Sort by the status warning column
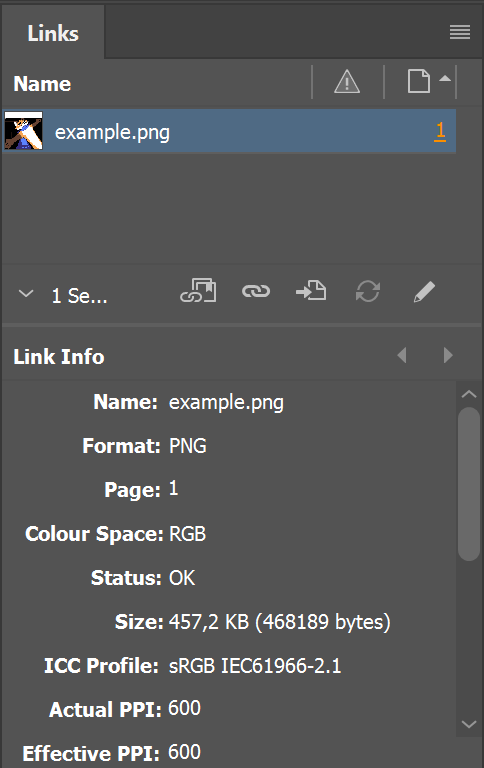This screenshot has height=768, width=484. 347,82
